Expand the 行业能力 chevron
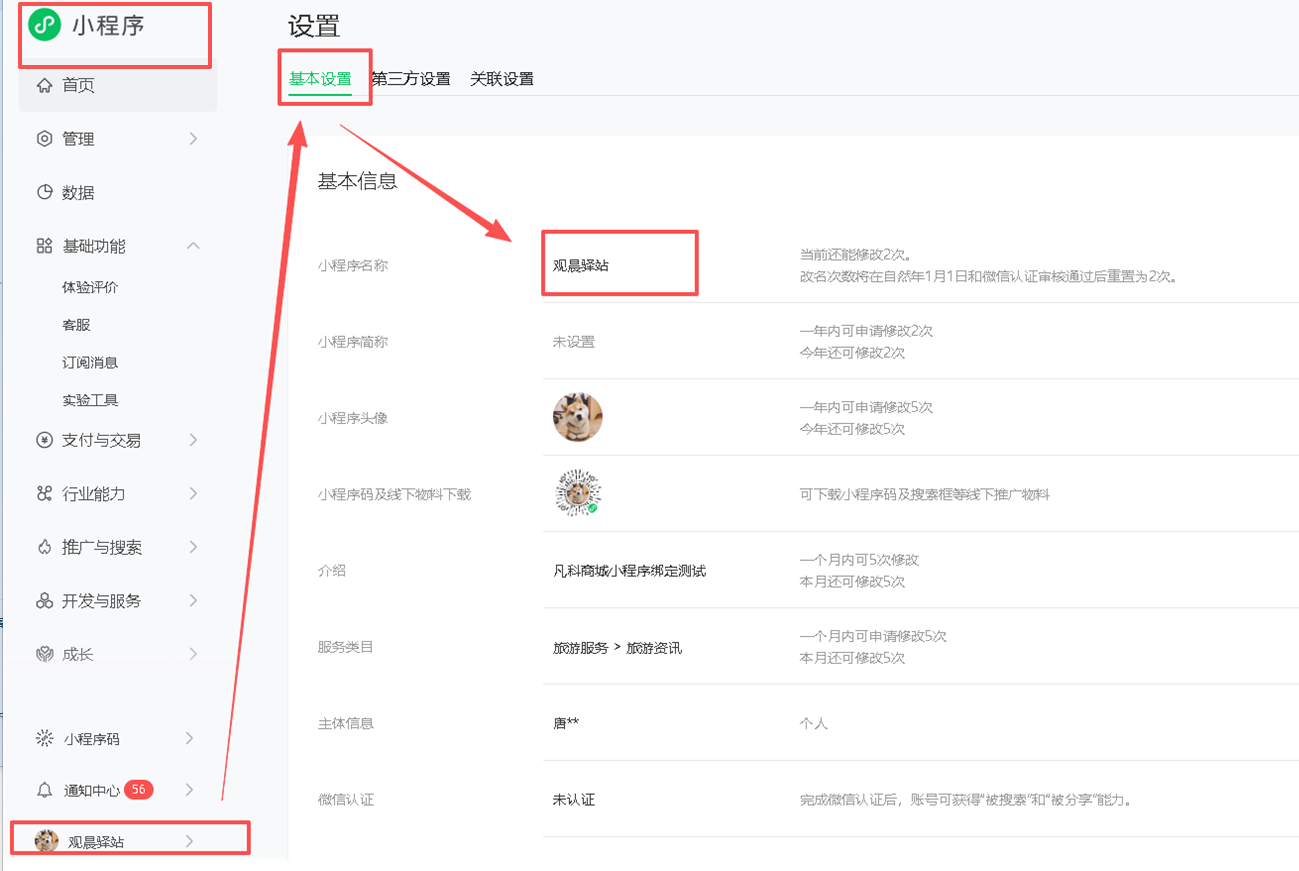Viewport: 1299px width, 871px height. point(193,494)
